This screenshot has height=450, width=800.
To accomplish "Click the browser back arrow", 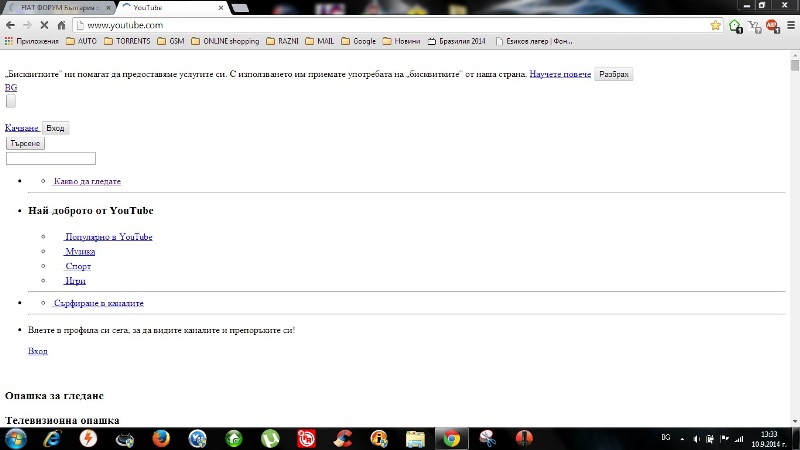I will tap(11, 25).
